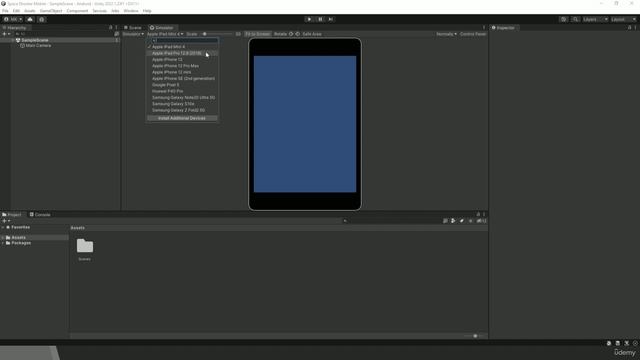Select the Simulator tab

tap(162, 28)
